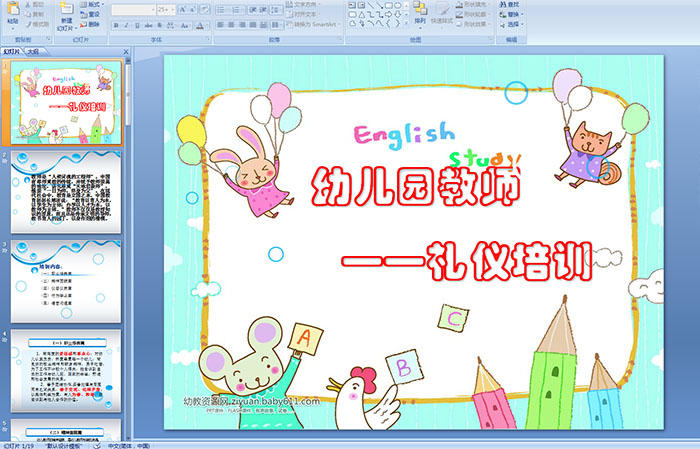The image size is (700, 449).
Task: Select the Text Box shape in gallery
Action: click(352, 5)
